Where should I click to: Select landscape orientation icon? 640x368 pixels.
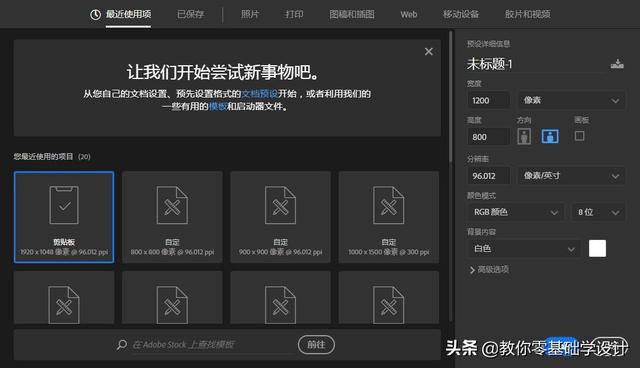(550, 136)
